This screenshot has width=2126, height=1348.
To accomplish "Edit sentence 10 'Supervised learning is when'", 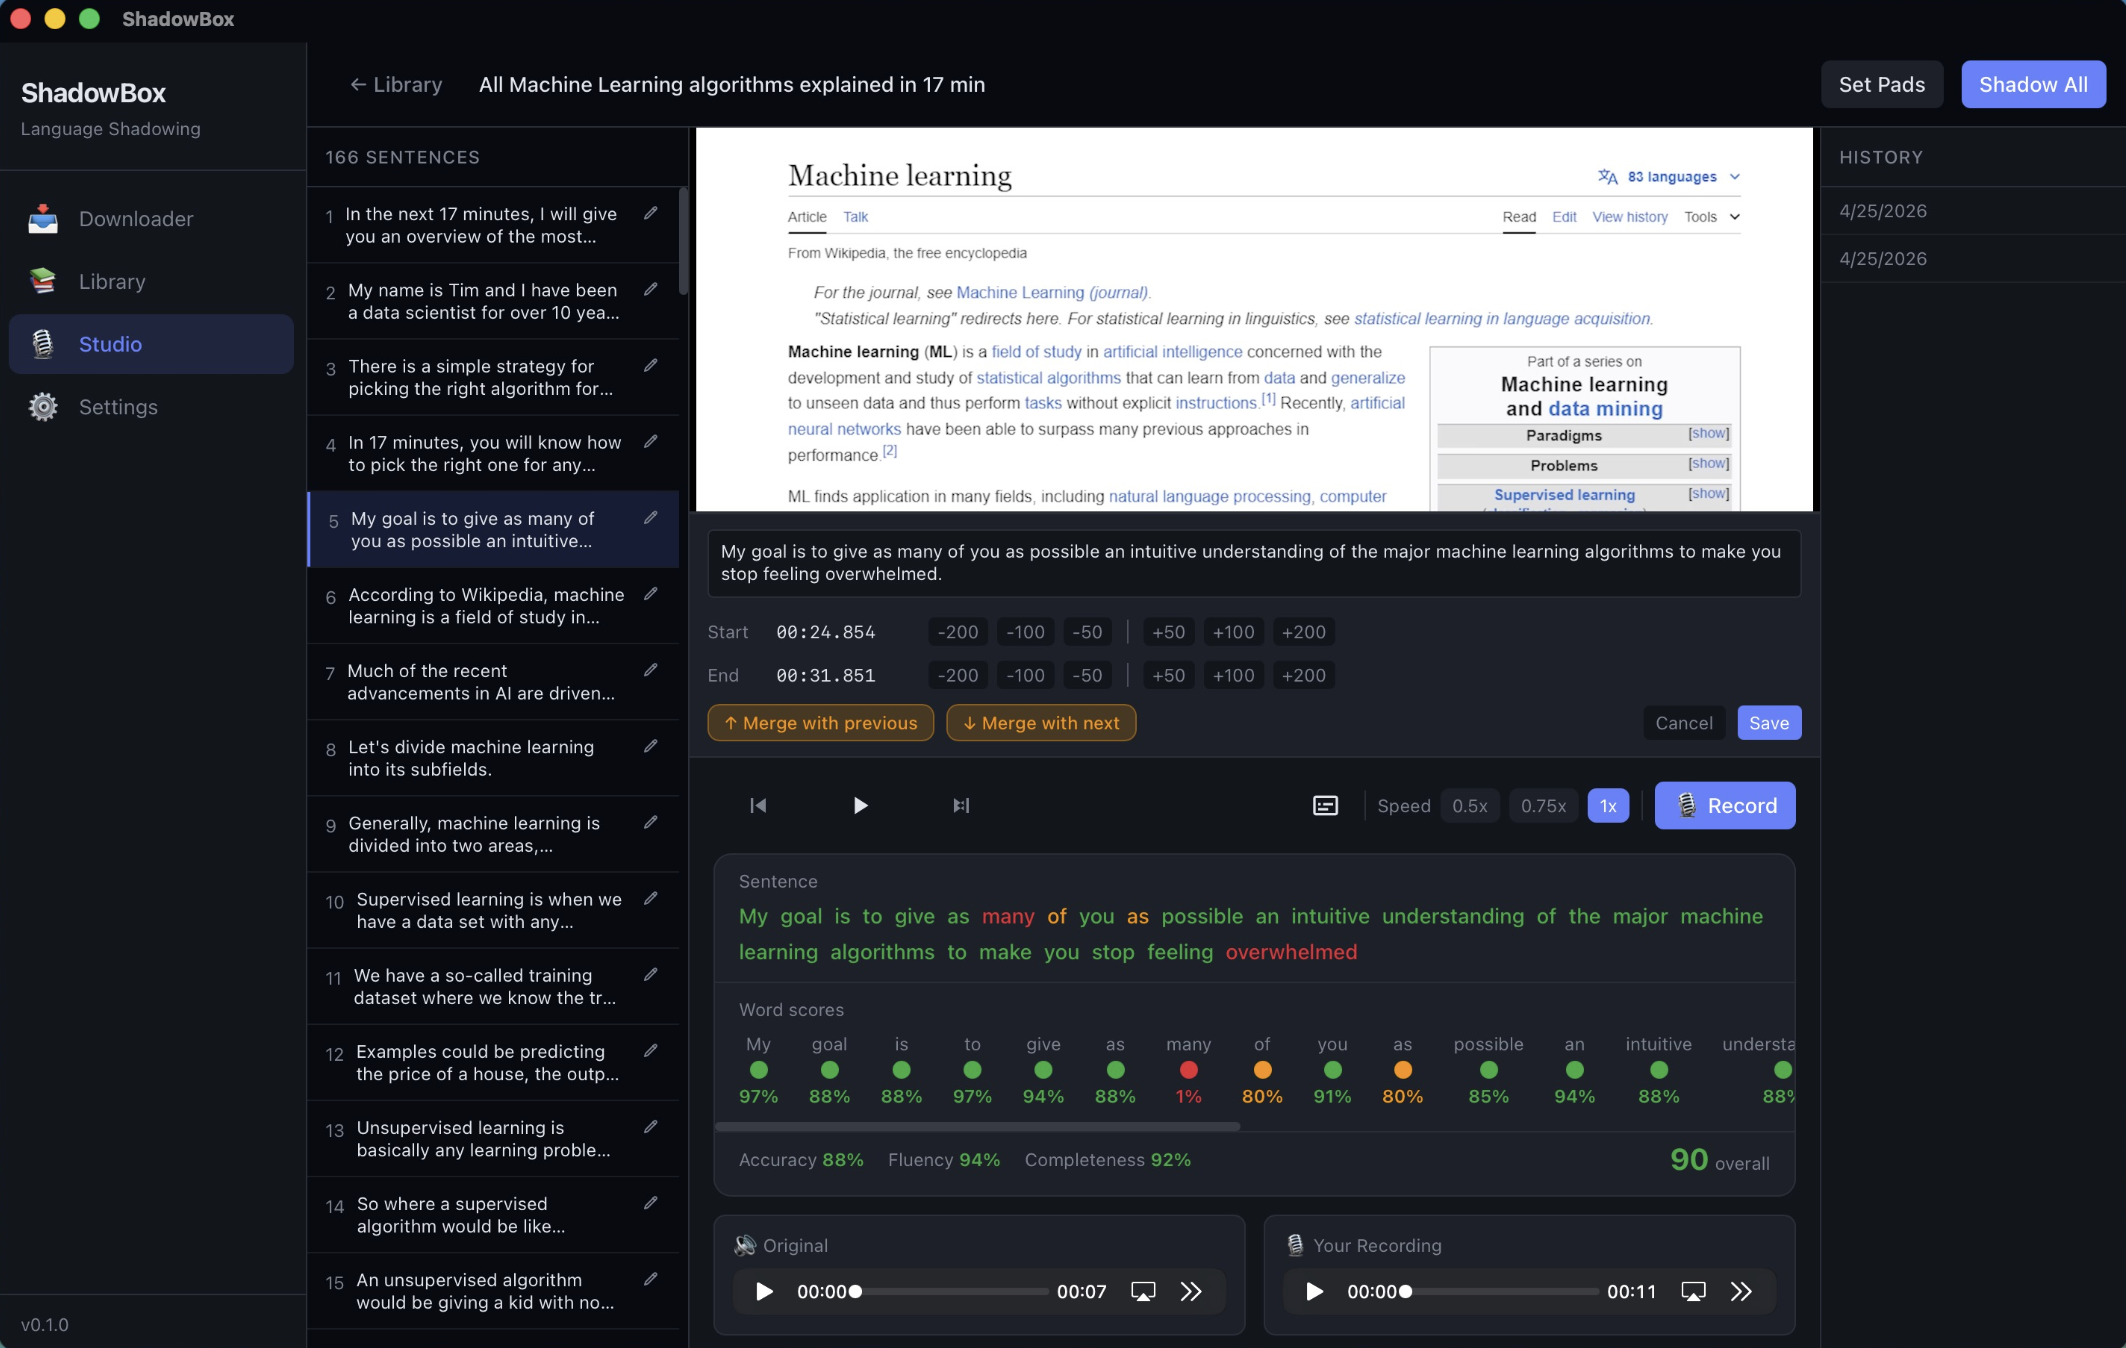I will tap(651, 898).
